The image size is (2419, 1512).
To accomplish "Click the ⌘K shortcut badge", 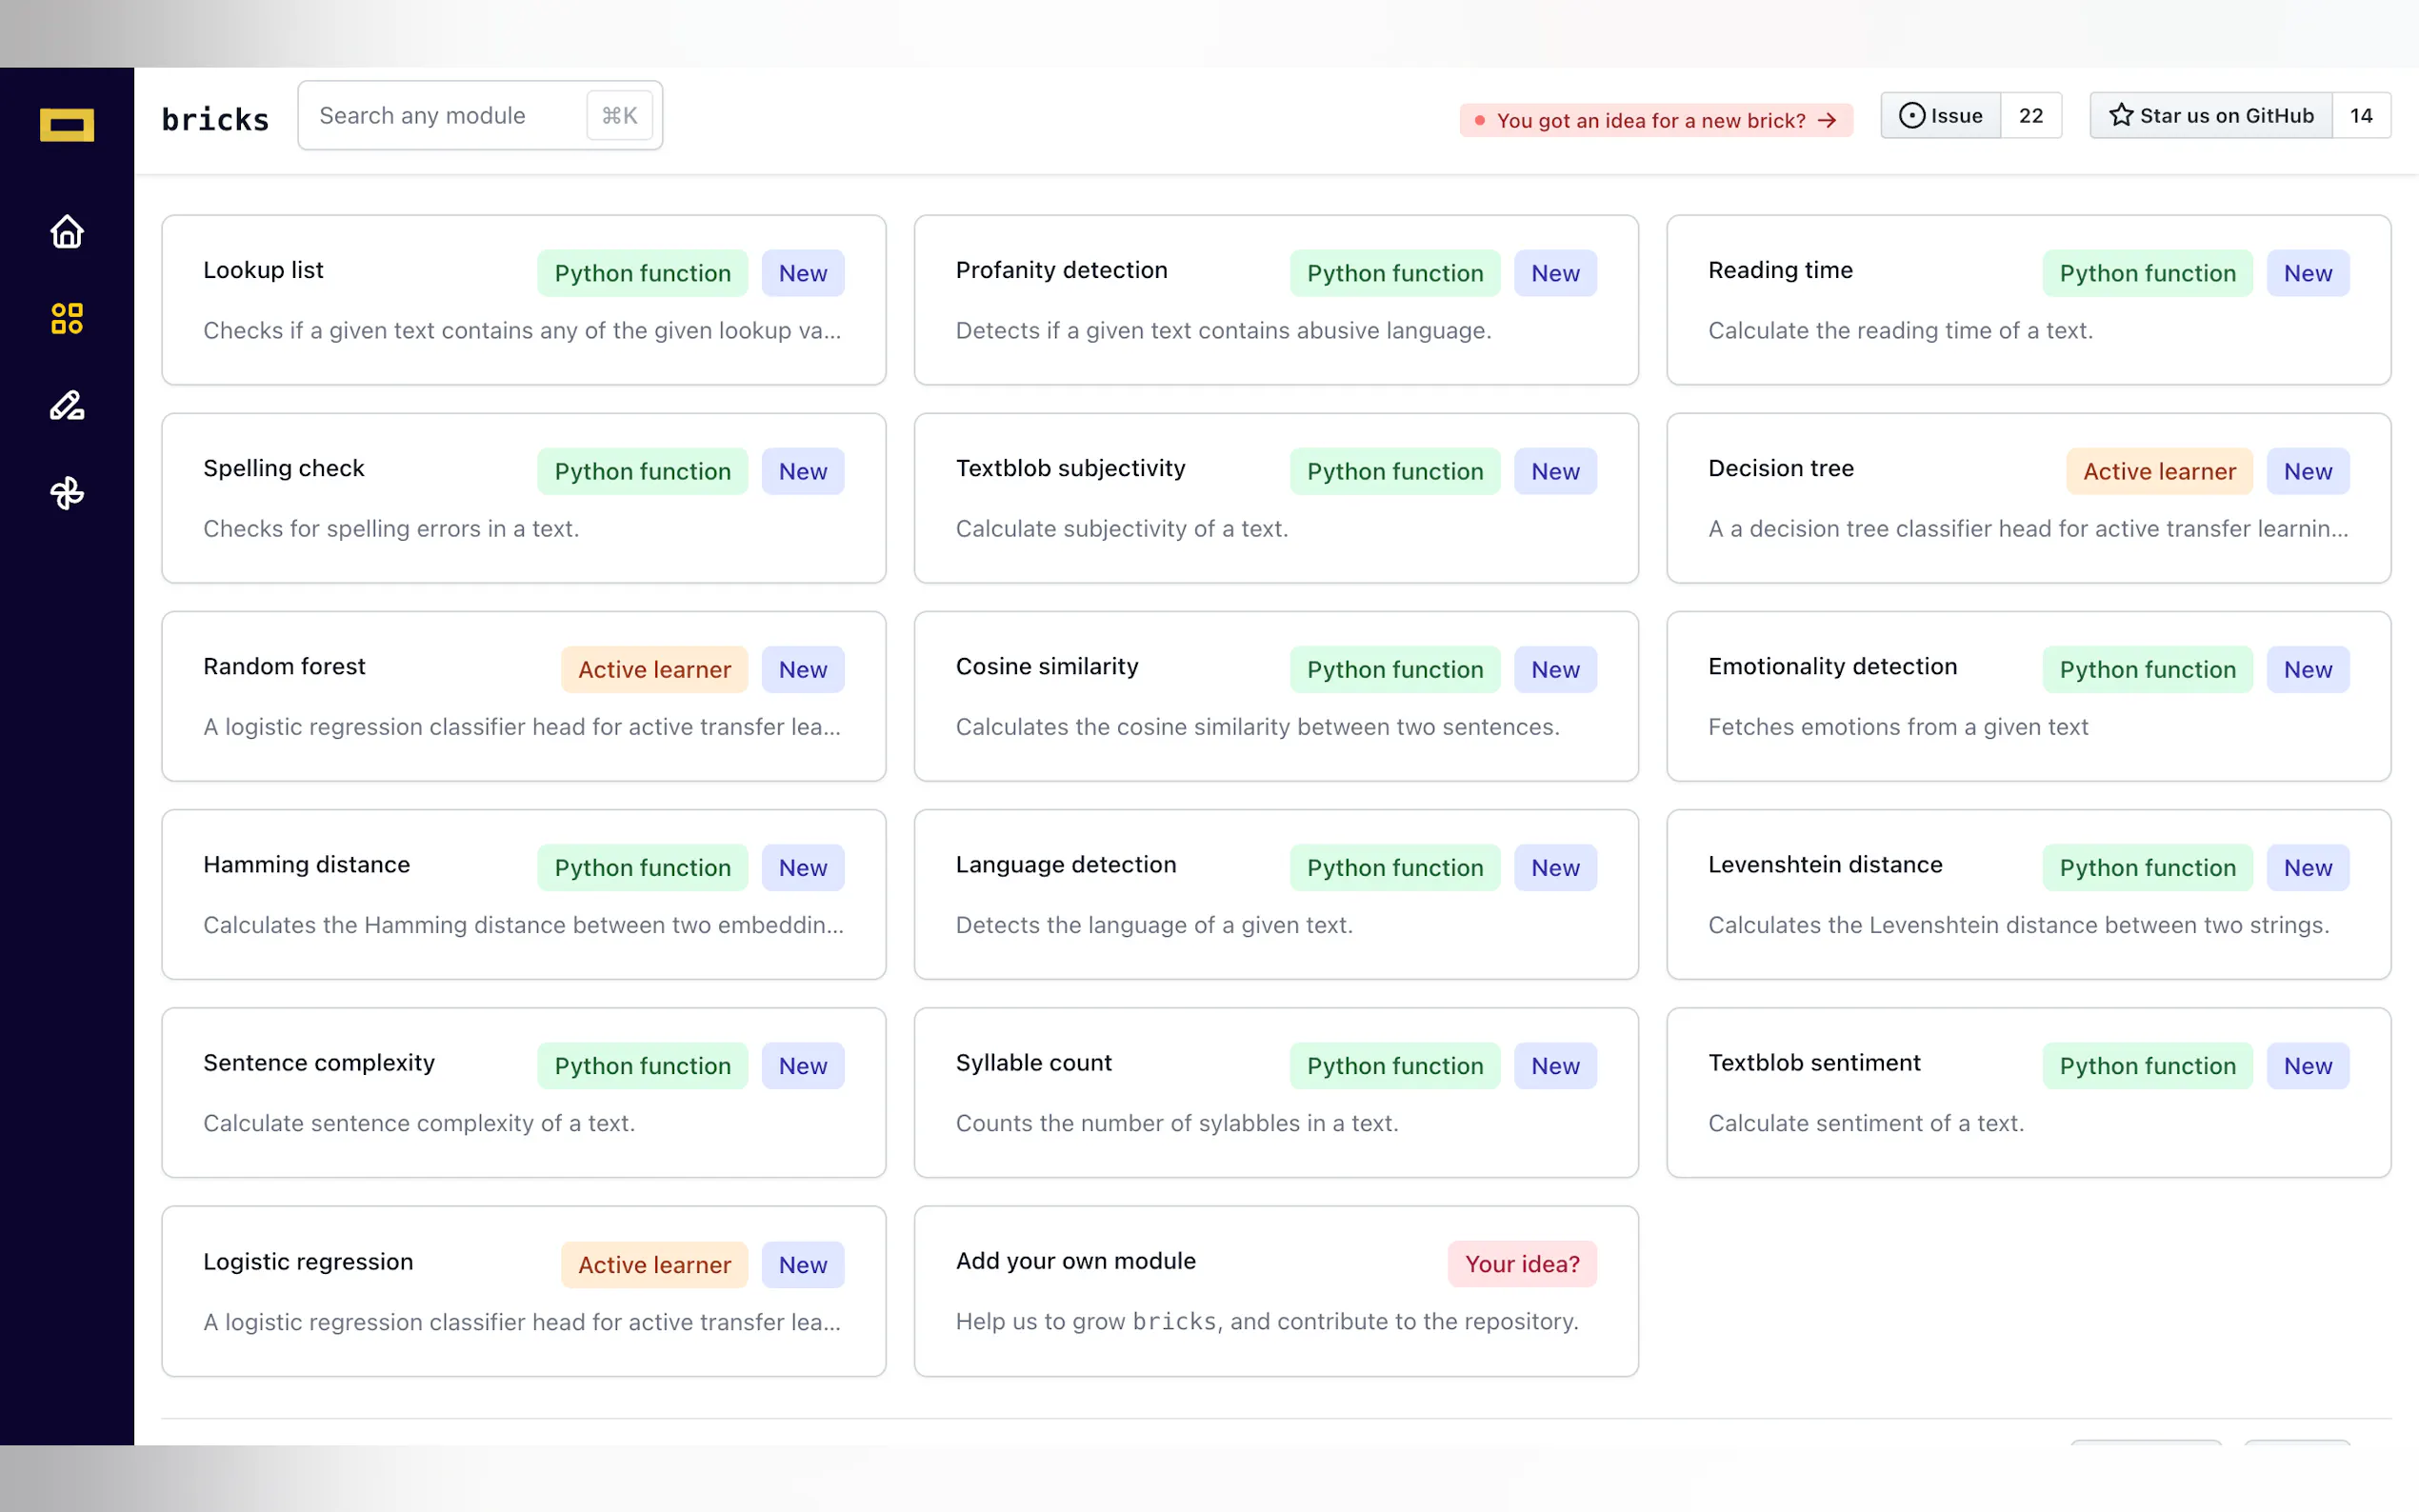I will (x=619, y=116).
